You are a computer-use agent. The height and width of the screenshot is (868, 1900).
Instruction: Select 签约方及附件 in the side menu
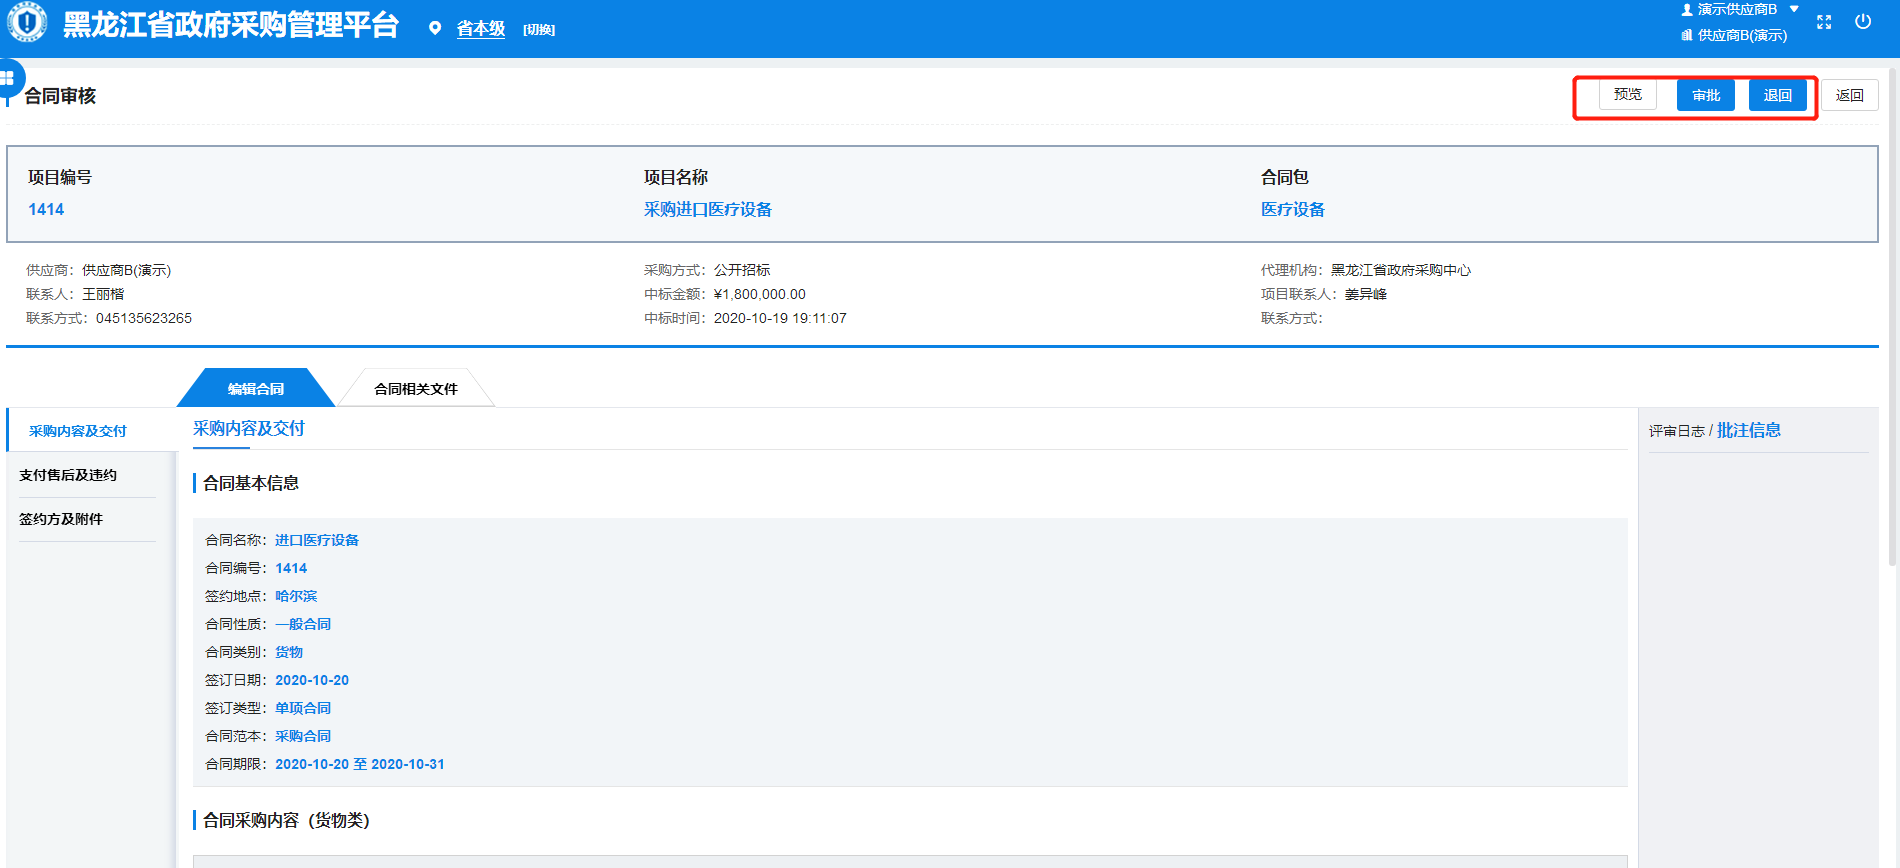pos(61,520)
